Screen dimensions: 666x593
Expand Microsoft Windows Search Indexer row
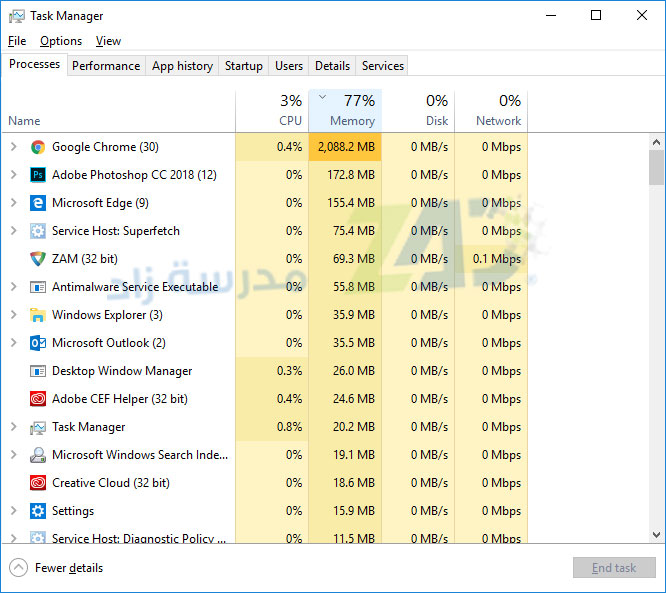point(14,455)
